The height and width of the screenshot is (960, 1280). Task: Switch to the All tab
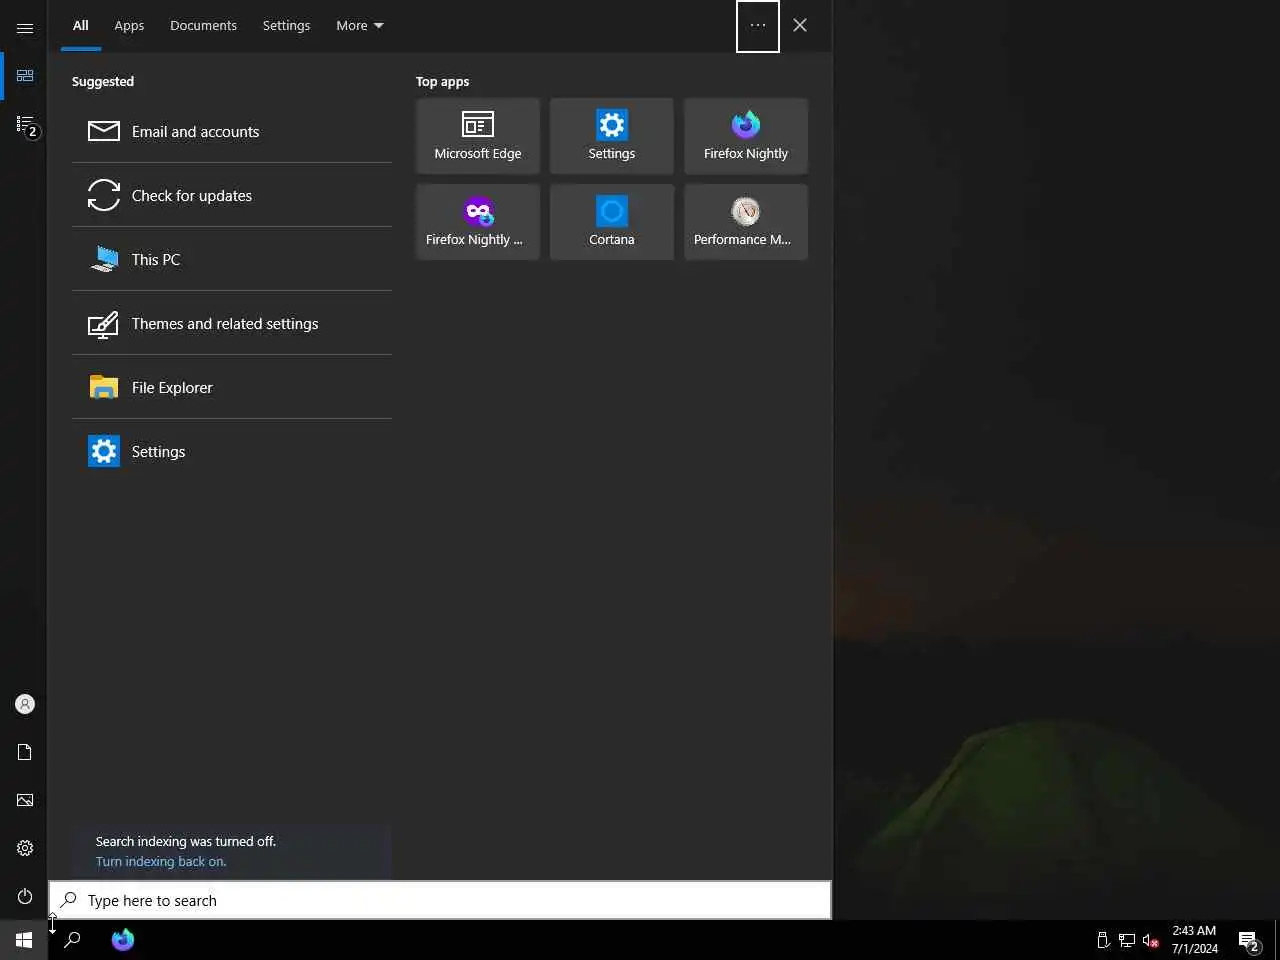(81, 26)
